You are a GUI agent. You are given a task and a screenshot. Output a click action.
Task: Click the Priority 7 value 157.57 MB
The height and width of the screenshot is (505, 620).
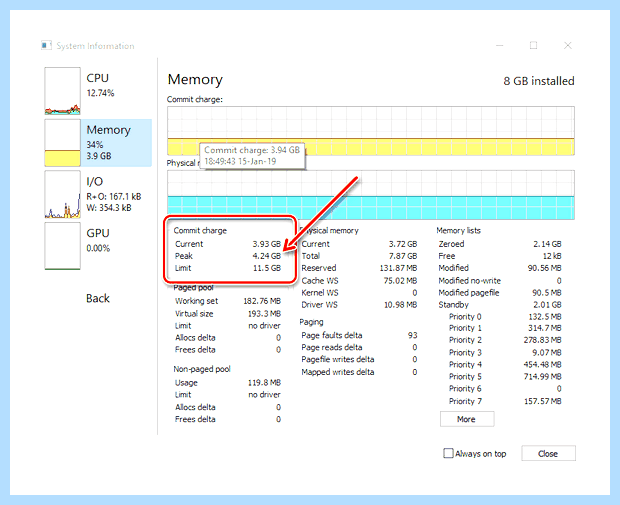pos(542,401)
